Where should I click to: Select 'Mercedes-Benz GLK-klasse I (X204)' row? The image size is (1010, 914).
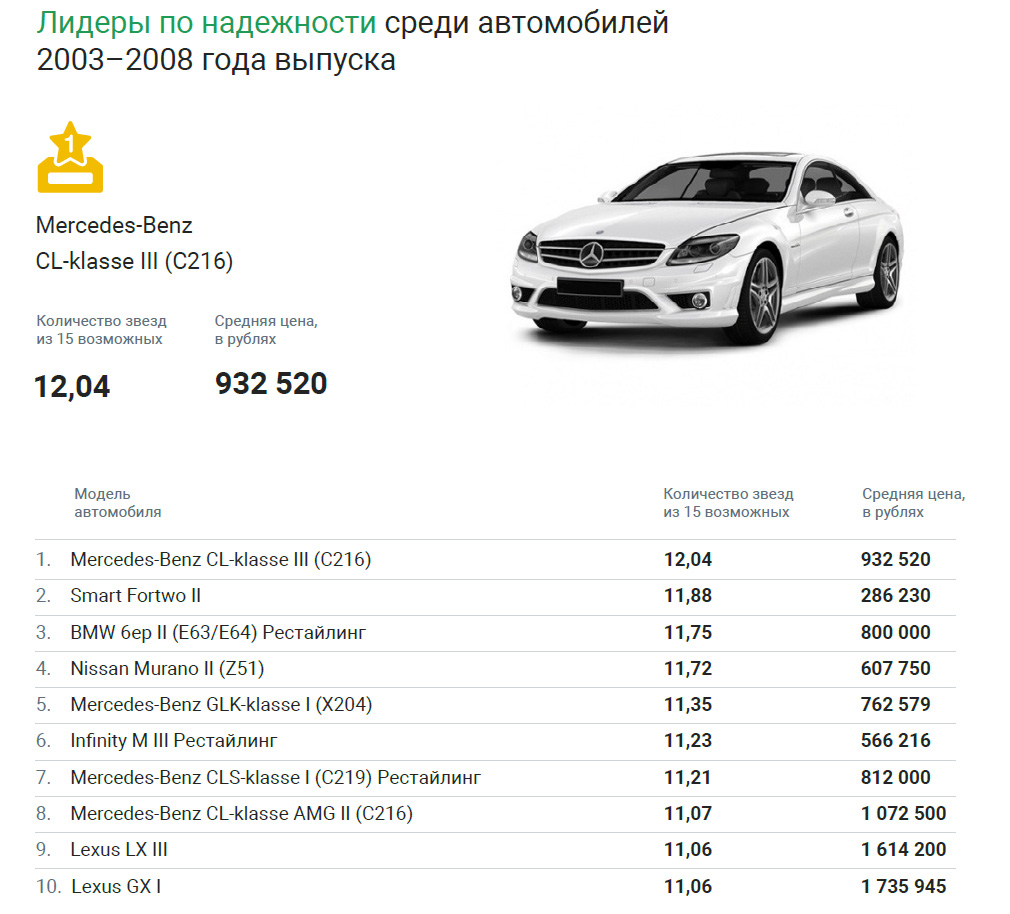pos(495,705)
